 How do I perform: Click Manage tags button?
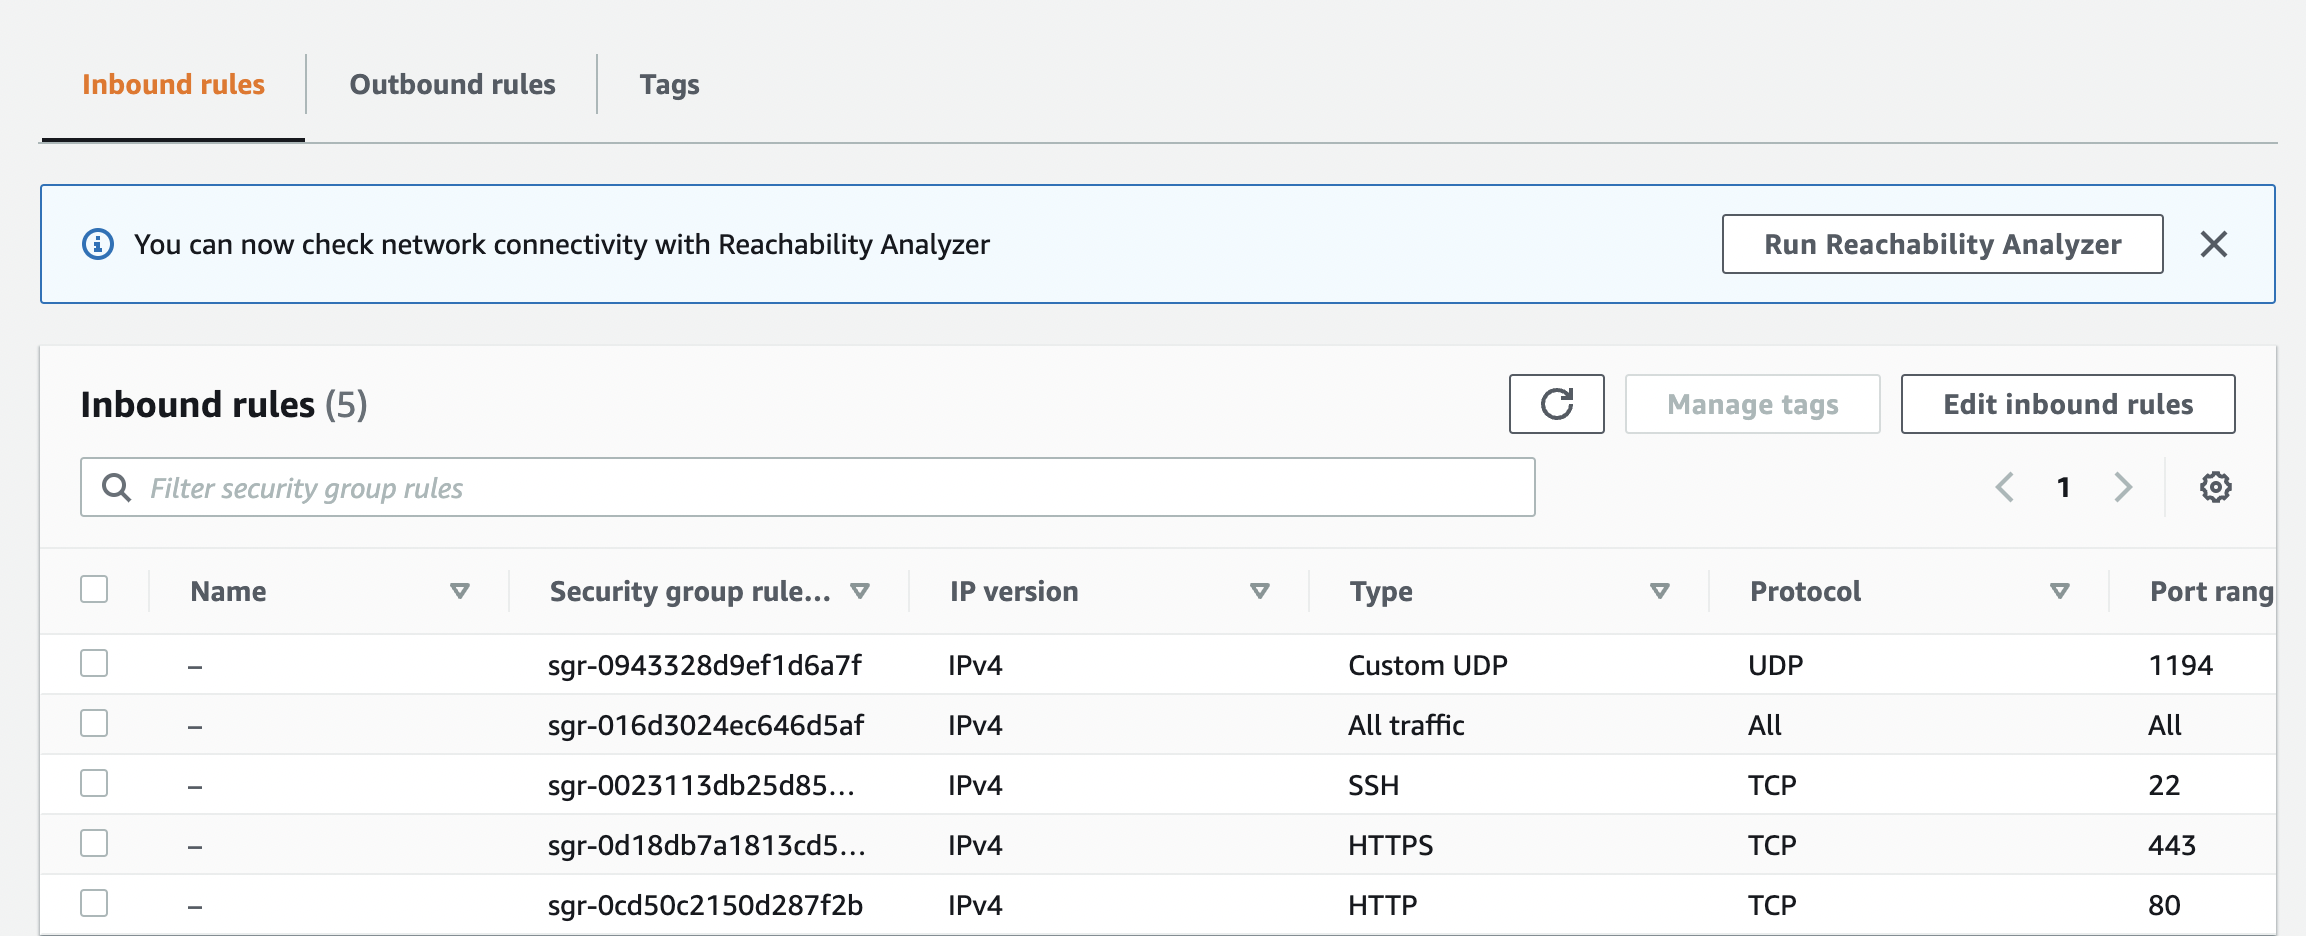point(1752,404)
